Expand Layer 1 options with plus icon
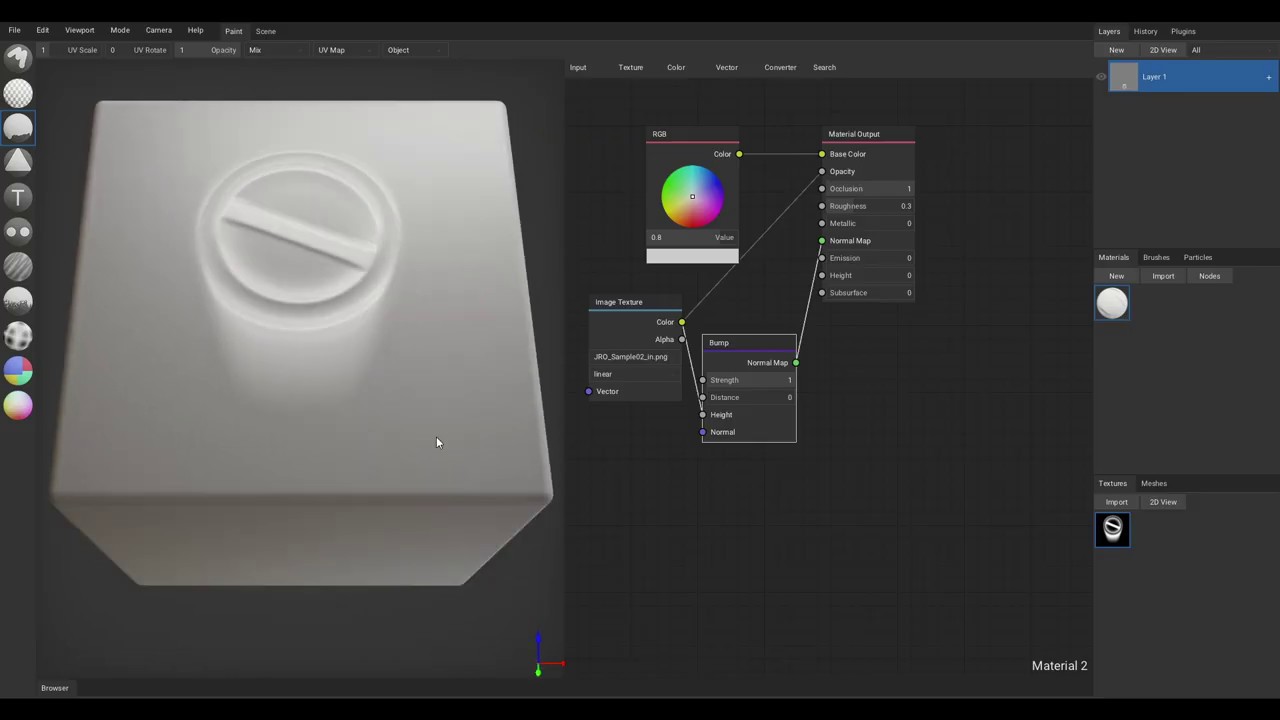 pos(1268,77)
